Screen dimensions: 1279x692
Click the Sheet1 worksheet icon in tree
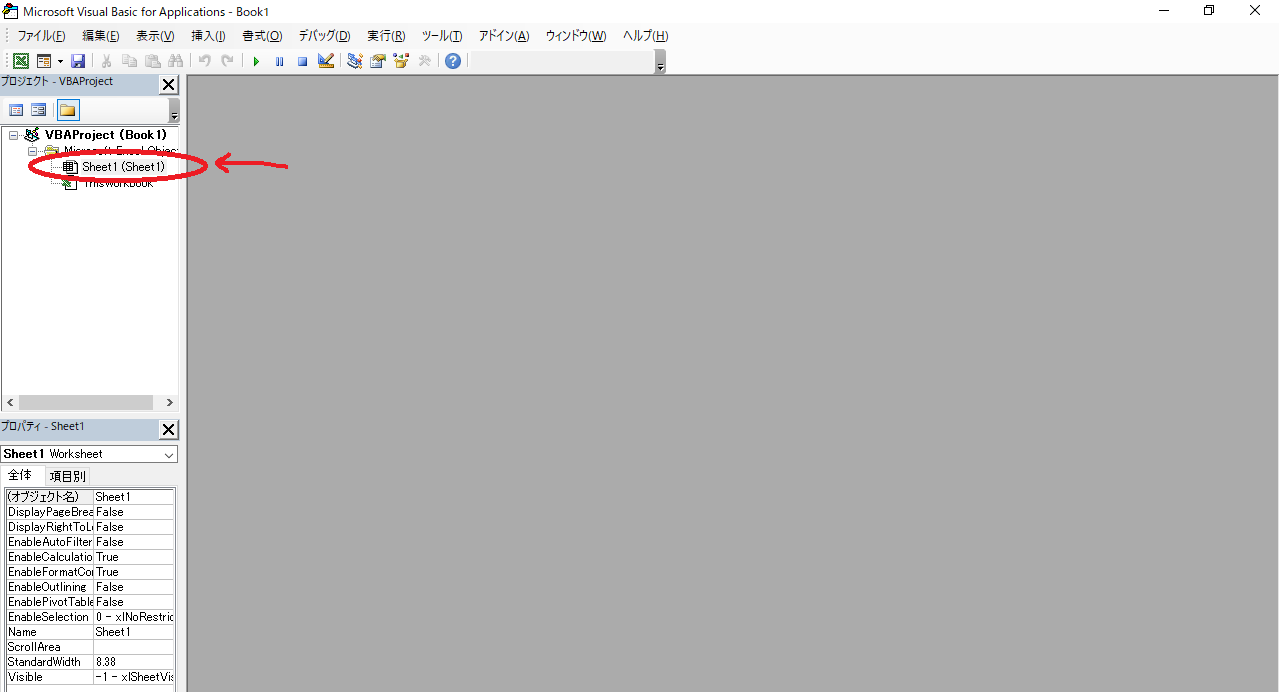tap(69, 167)
